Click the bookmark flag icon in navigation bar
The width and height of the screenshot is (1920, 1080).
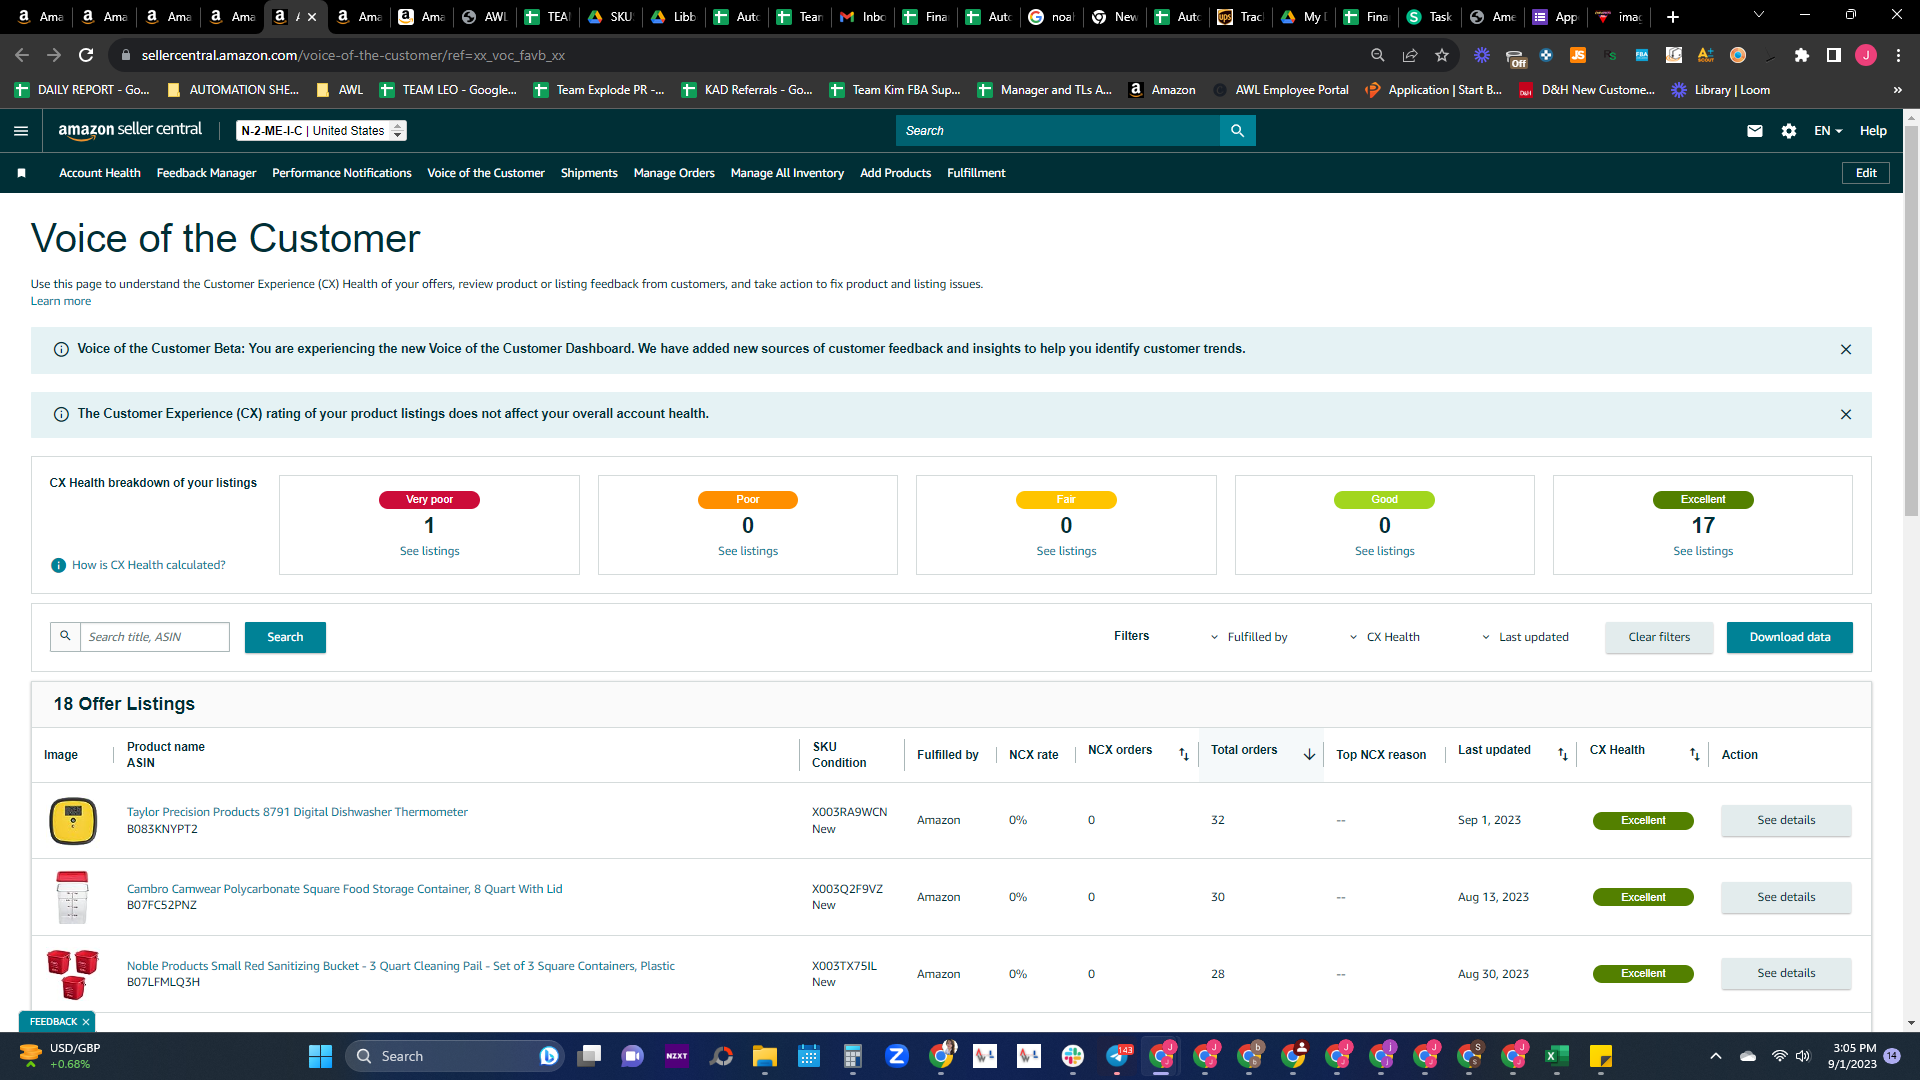tap(21, 173)
